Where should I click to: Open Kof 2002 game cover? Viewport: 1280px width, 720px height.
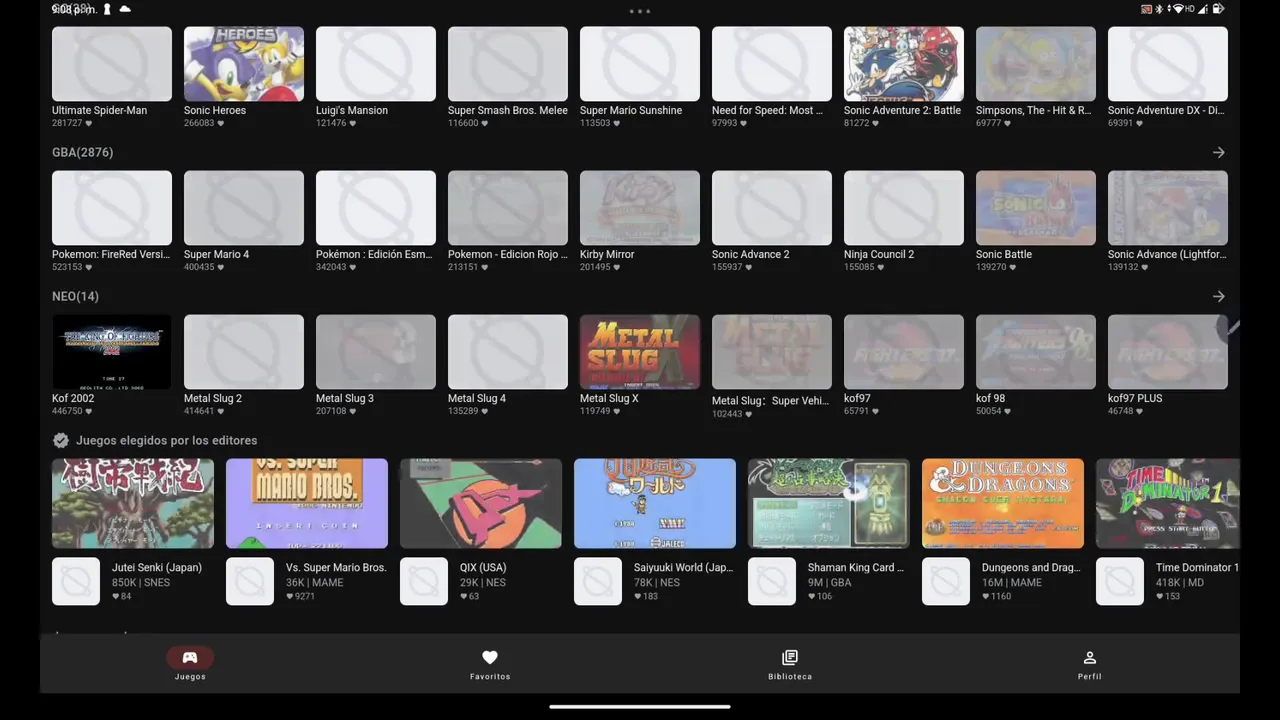click(112, 352)
